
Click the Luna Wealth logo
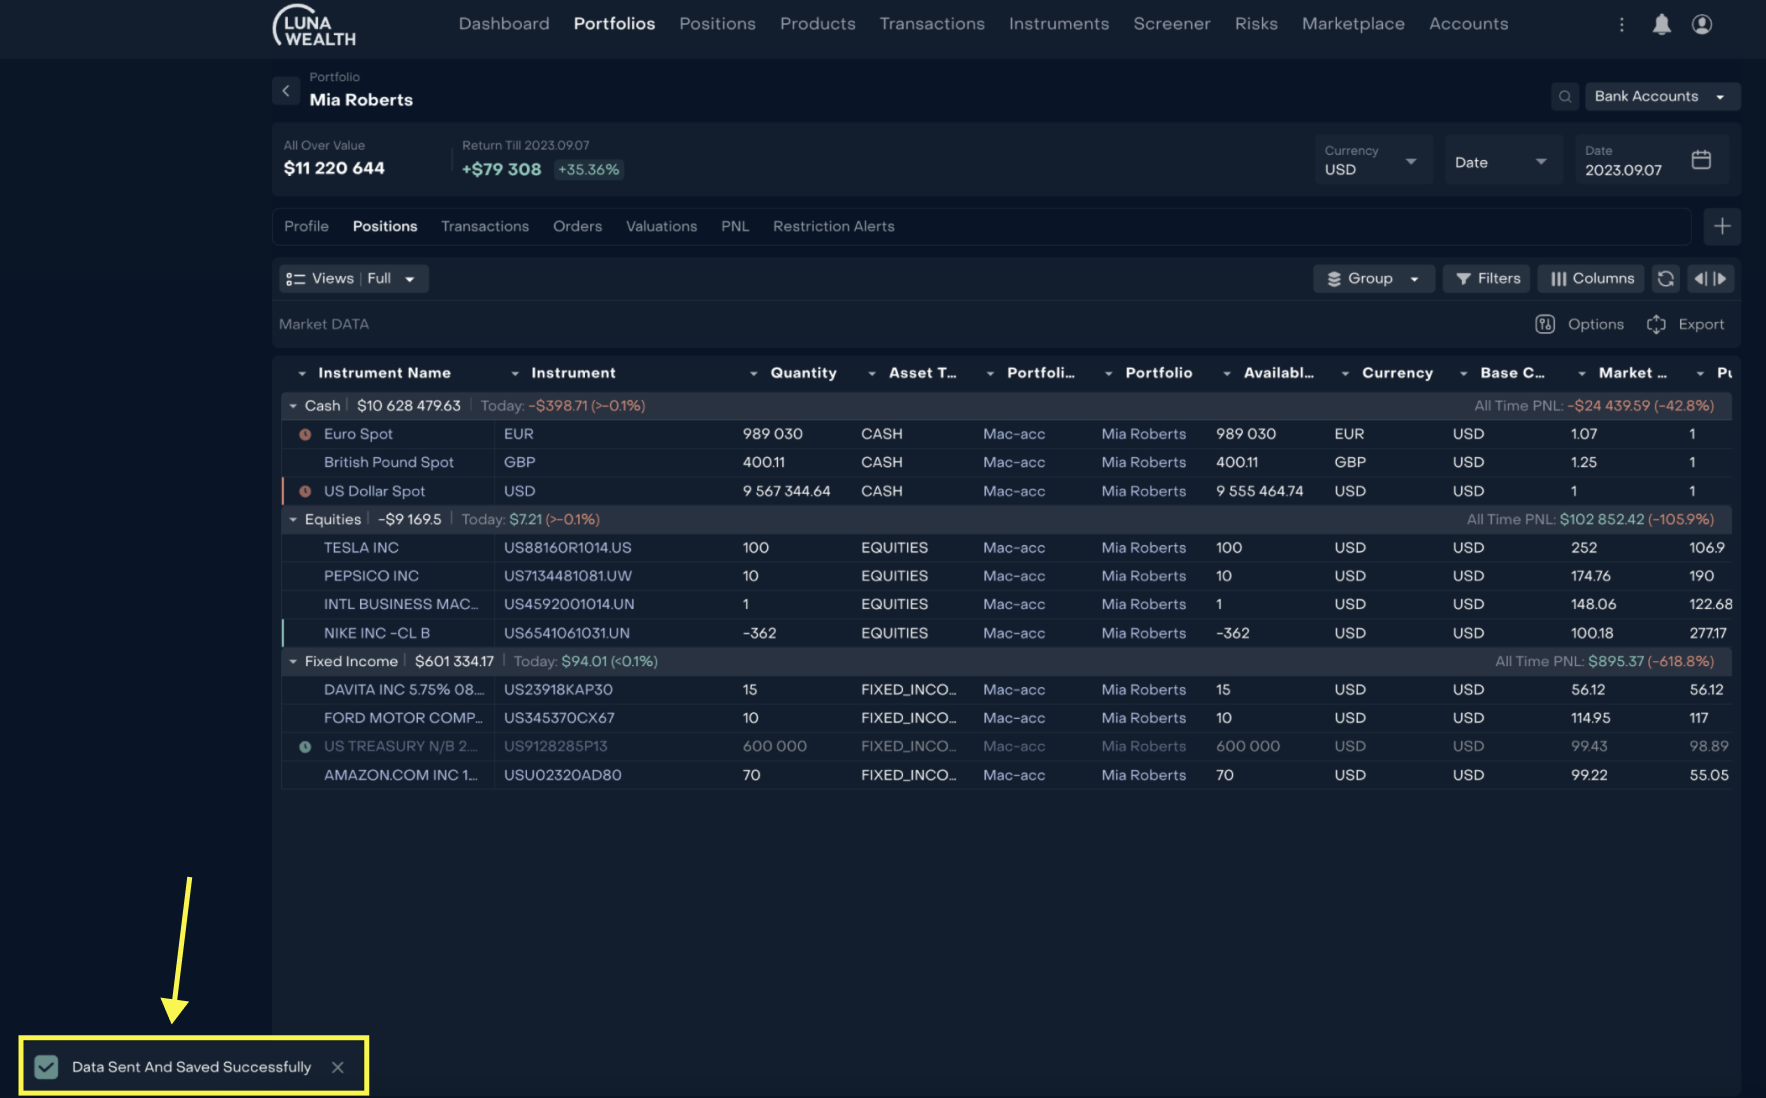(314, 26)
